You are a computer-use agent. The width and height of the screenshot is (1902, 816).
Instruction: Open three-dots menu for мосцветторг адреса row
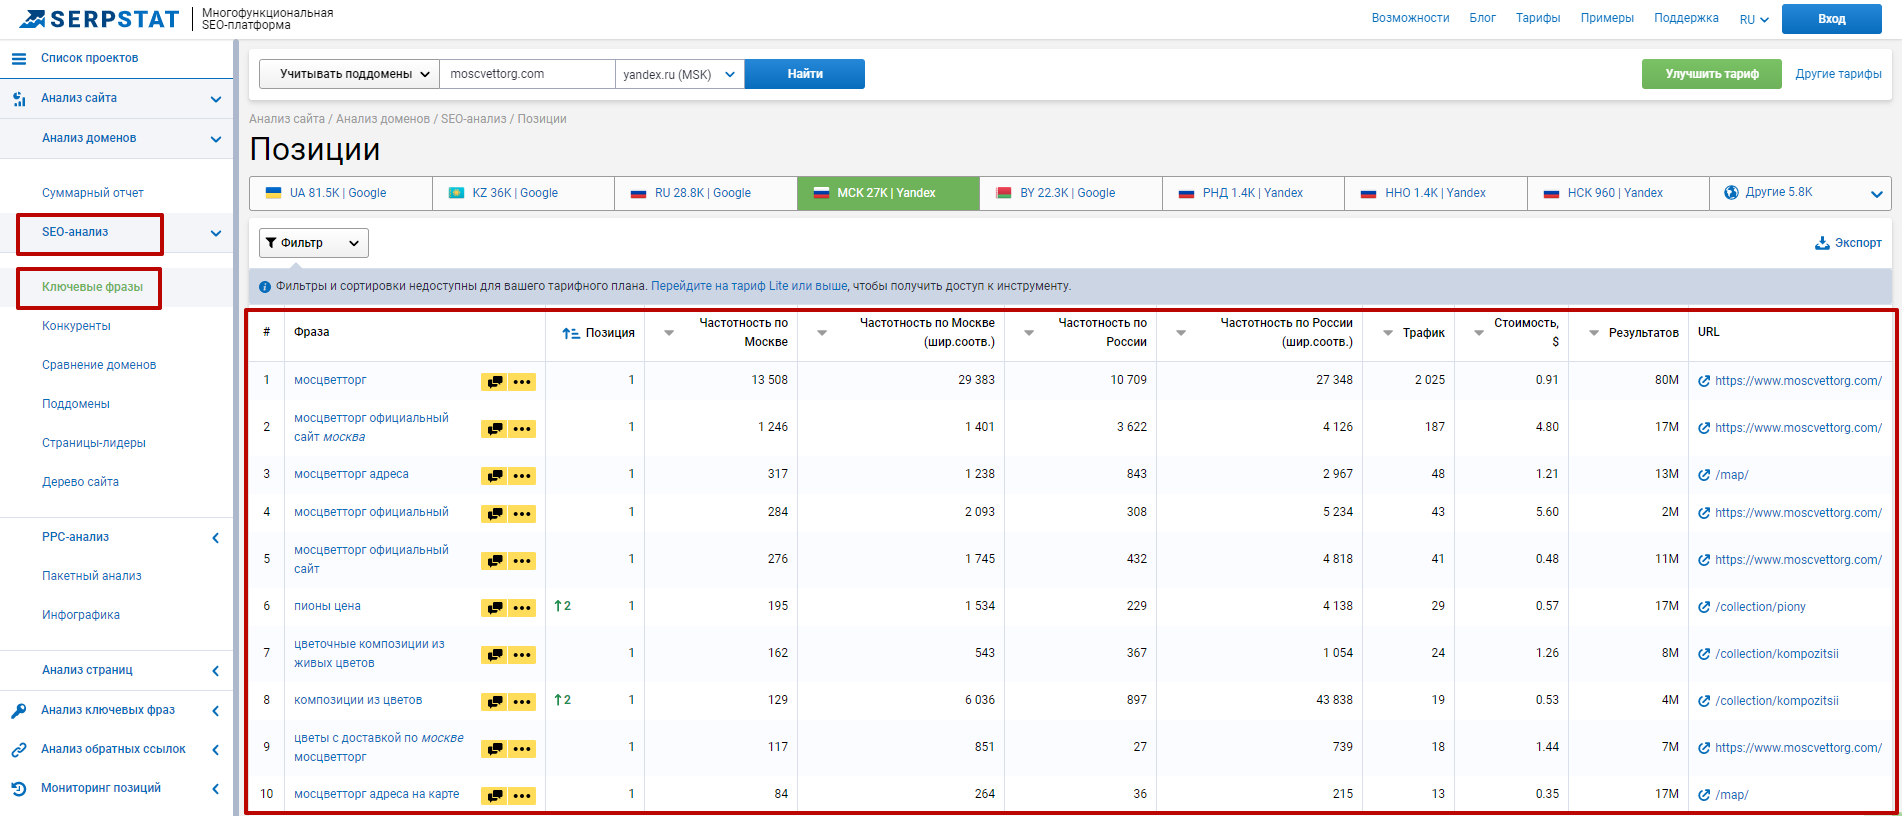(522, 476)
